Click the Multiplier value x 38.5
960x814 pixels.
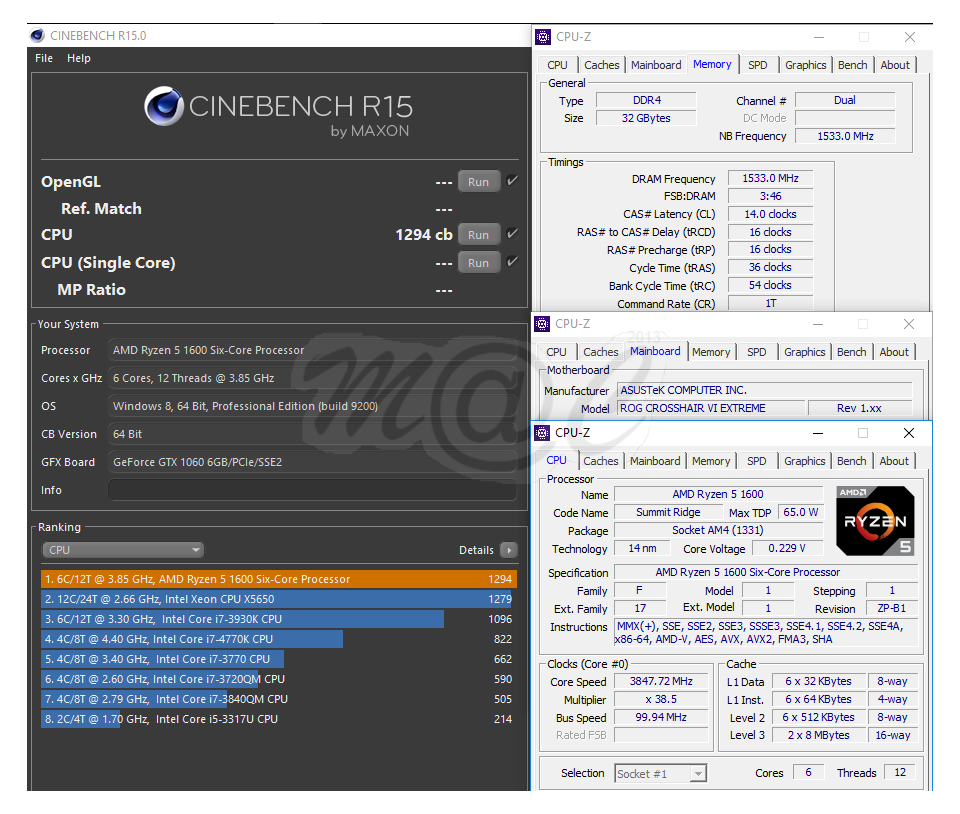tap(661, 699)
